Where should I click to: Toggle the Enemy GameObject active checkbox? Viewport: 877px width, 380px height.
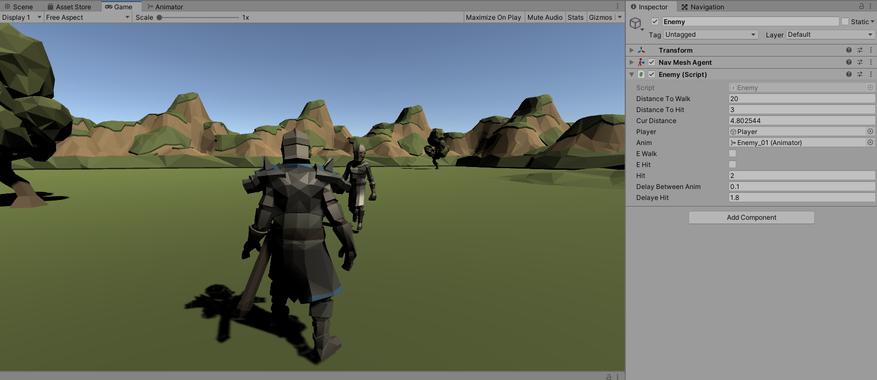coord(655,22)
